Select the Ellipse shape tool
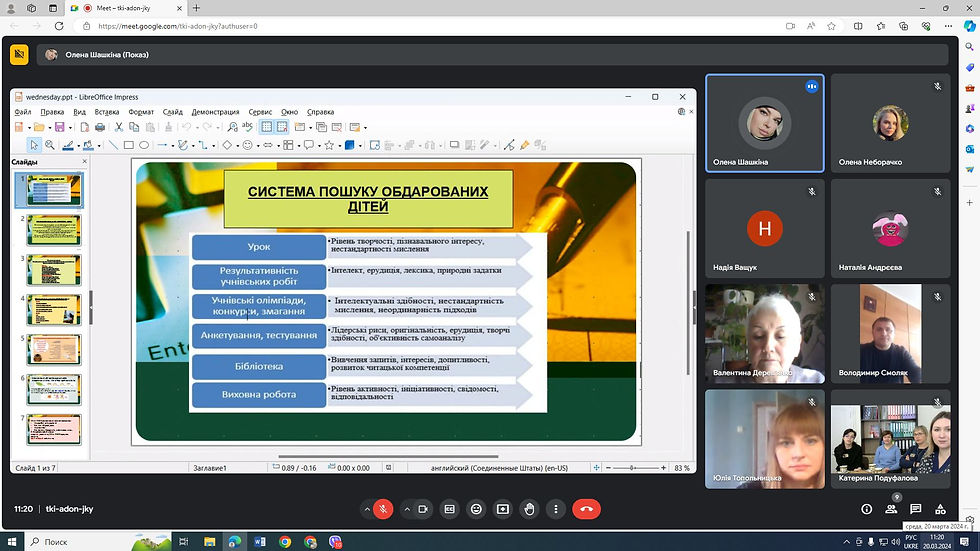The image size is (980, 551). click(144, 145)
